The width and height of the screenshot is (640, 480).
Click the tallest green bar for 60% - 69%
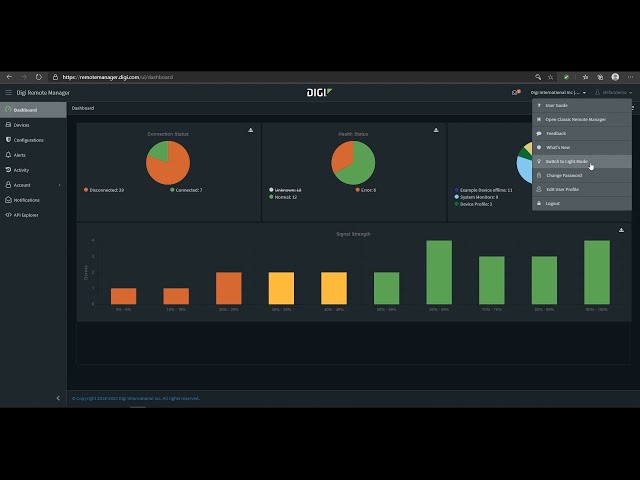(439, 272)
